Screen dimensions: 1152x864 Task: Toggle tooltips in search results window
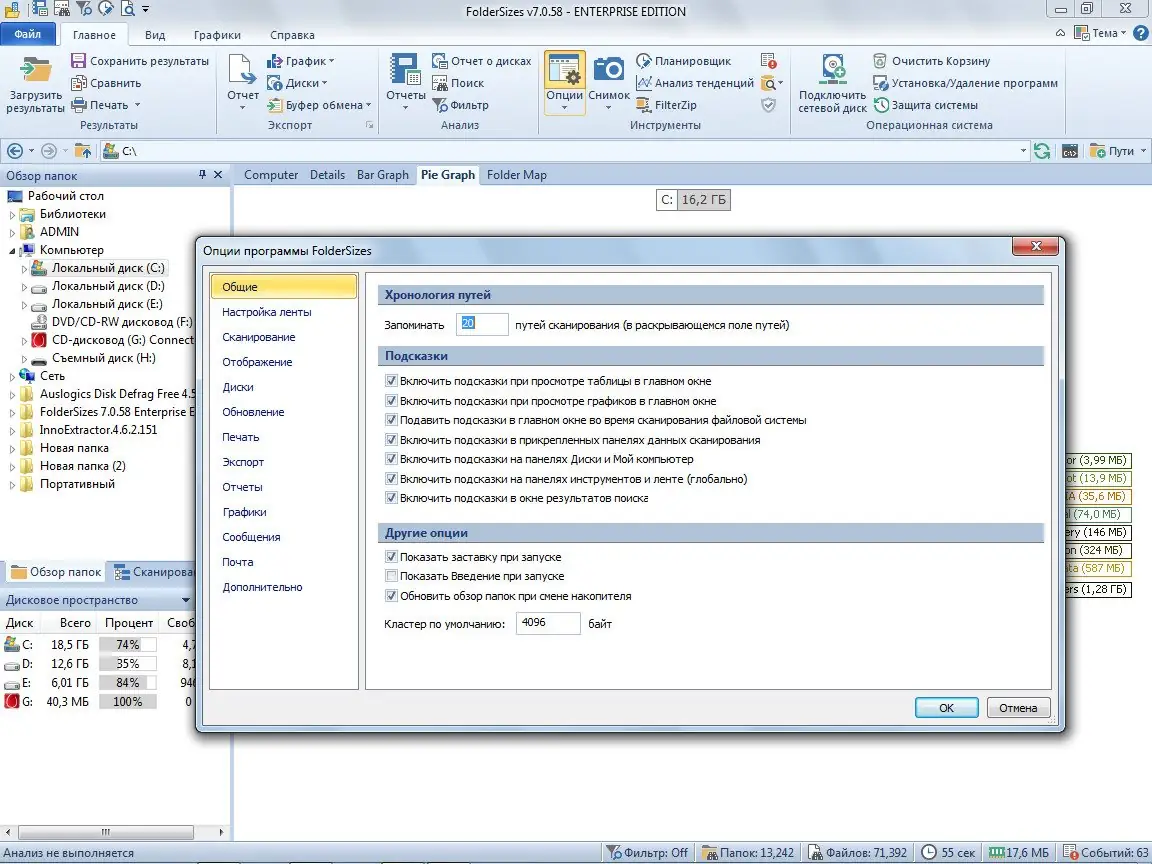[391, 497]
